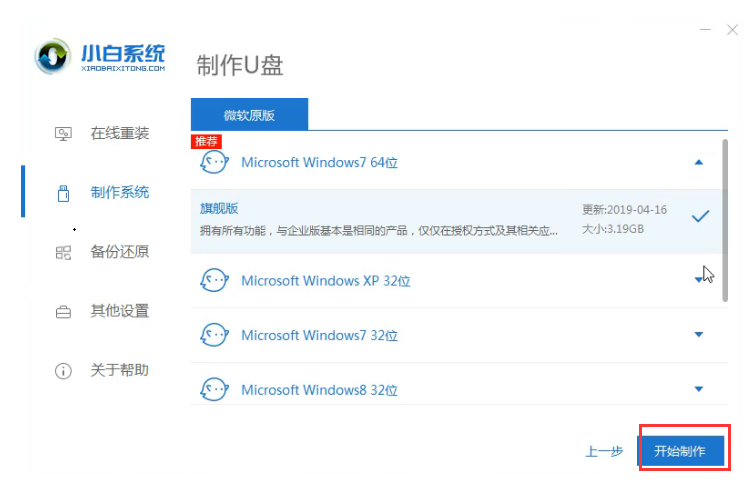Click the 小白系统 logo icon
Screen dimensions: 751x484
[52, 56]
